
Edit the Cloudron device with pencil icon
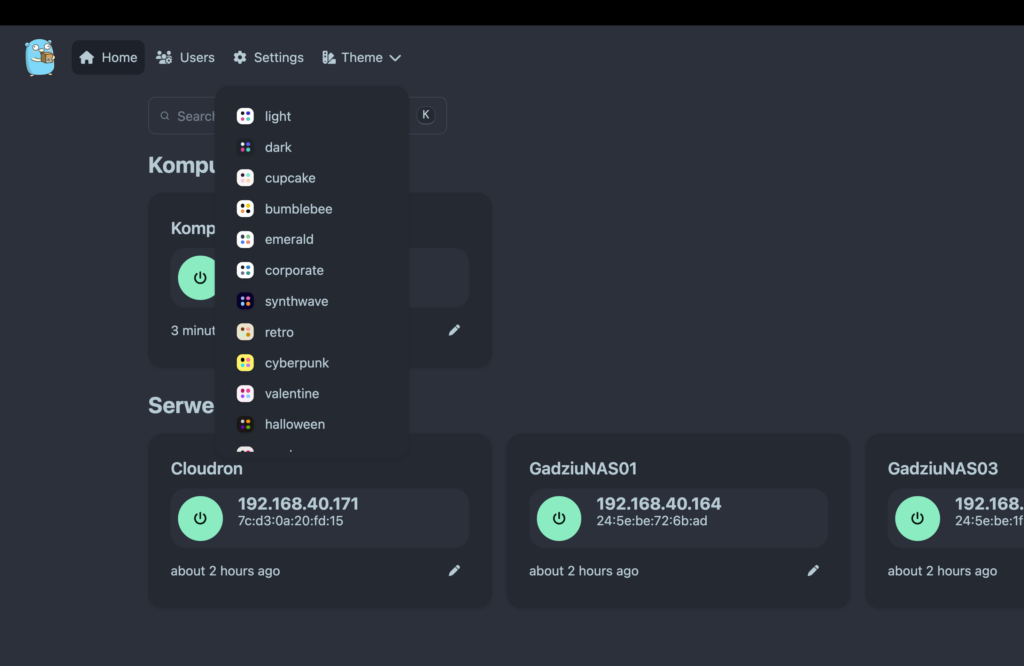pyautogui.click(x=455, y=570)
